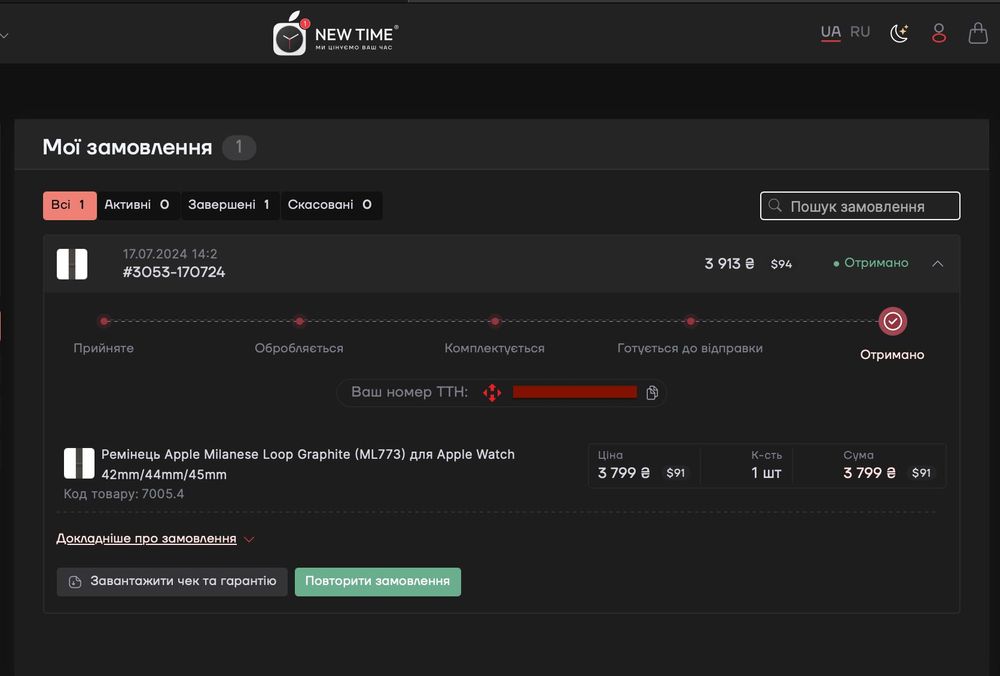This screenshot has width=1000, height=676.
Task: Toggle dark mode moon icon
Action: (x=899, y=33)
